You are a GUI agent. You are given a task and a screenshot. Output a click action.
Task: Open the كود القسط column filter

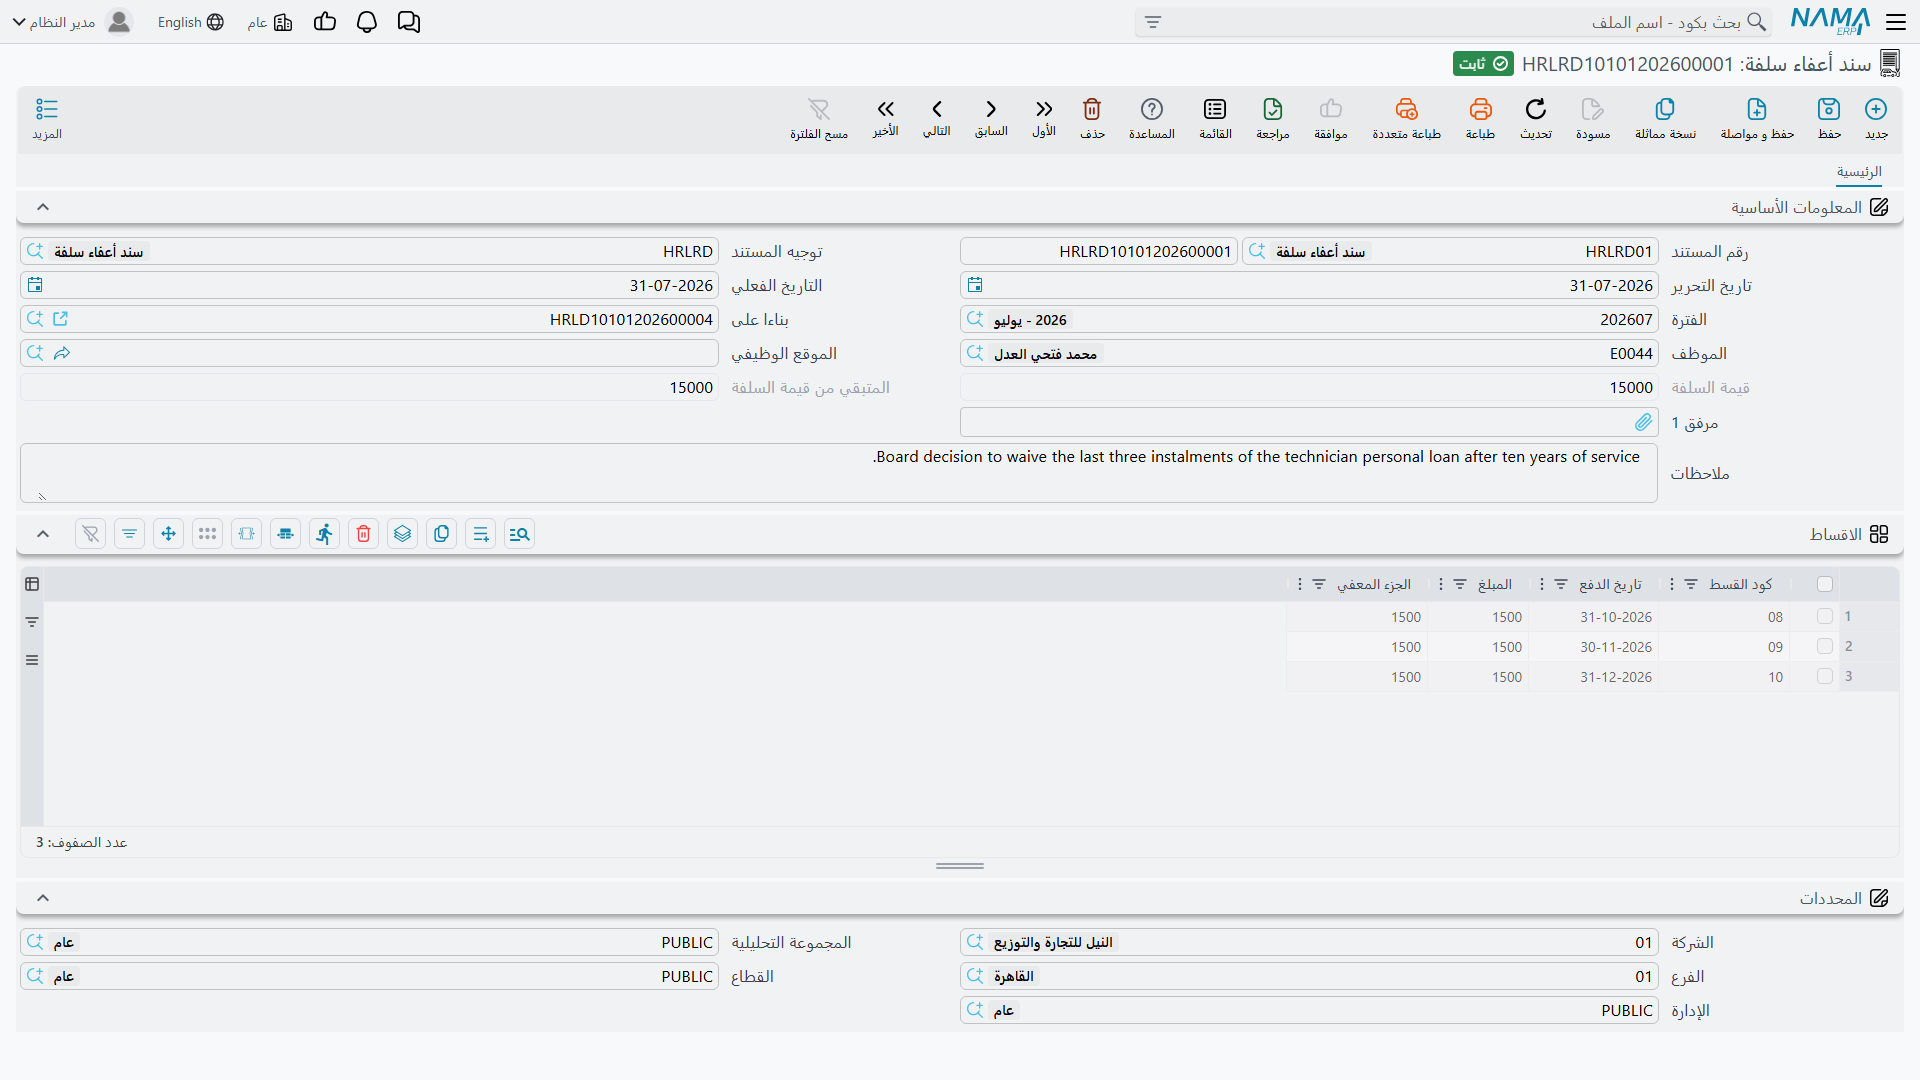tap(1691, 584)
